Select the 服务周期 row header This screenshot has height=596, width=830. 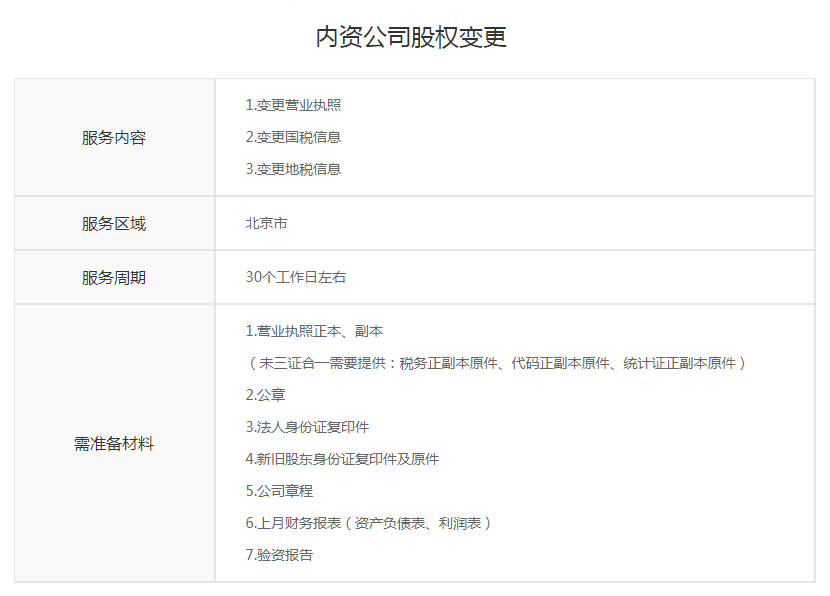click(114, 278)
